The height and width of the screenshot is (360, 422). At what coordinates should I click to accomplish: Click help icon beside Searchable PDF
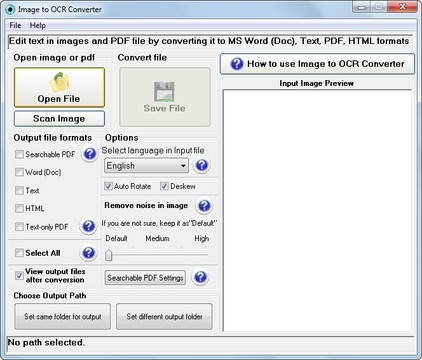[90, 154]
